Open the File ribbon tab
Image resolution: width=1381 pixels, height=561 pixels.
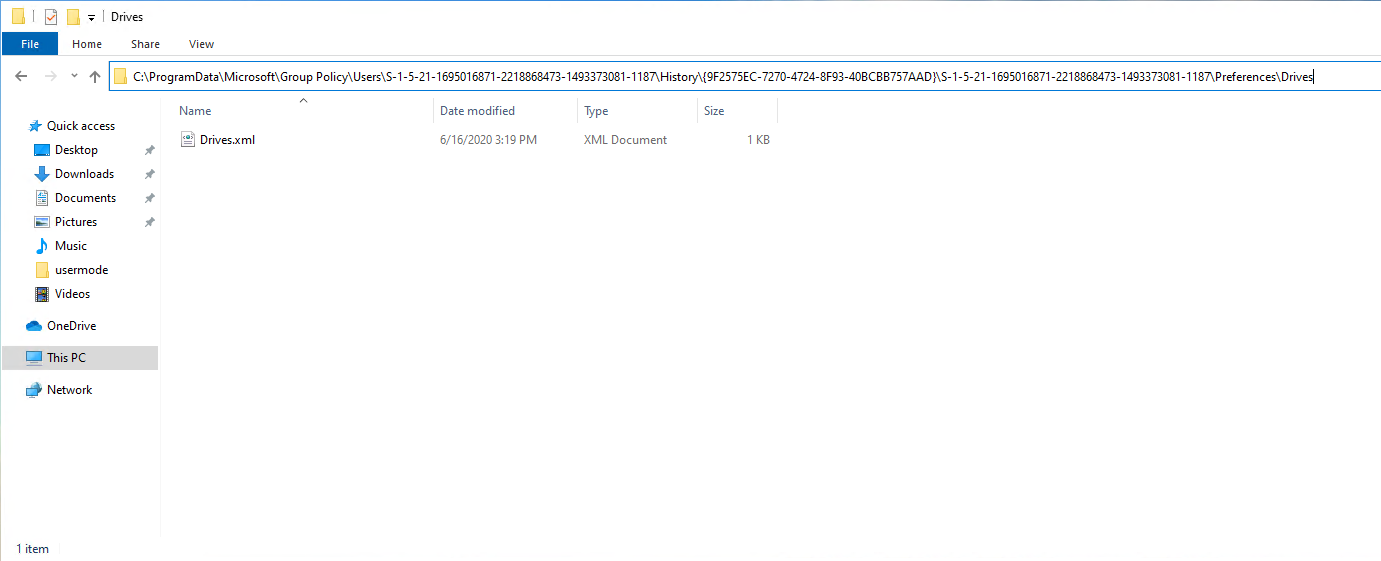[30, 44]
